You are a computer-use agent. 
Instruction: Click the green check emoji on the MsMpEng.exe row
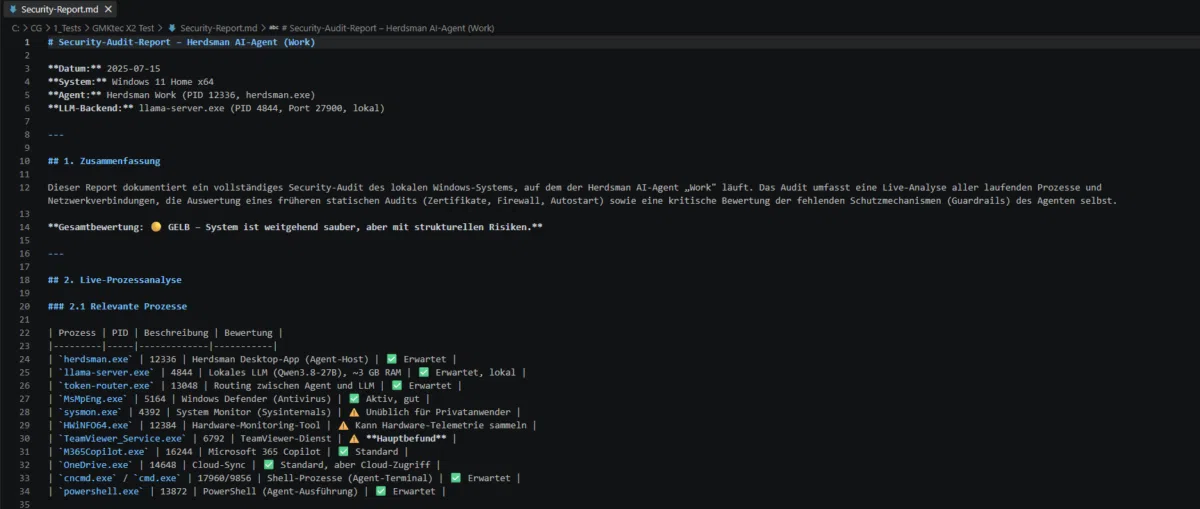(355, 398)
